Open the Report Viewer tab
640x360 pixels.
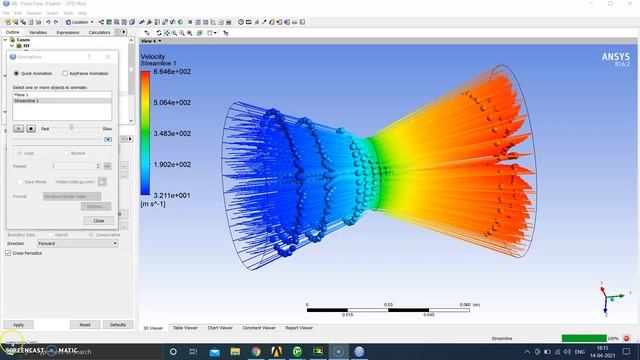[299, 328]
